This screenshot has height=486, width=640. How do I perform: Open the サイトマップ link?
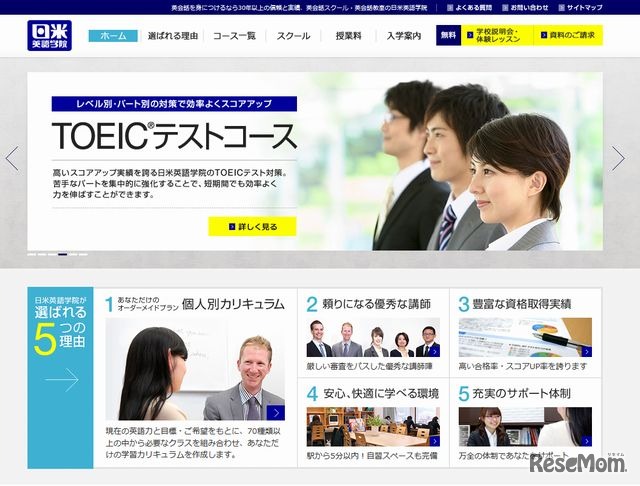tap(584, 7)
